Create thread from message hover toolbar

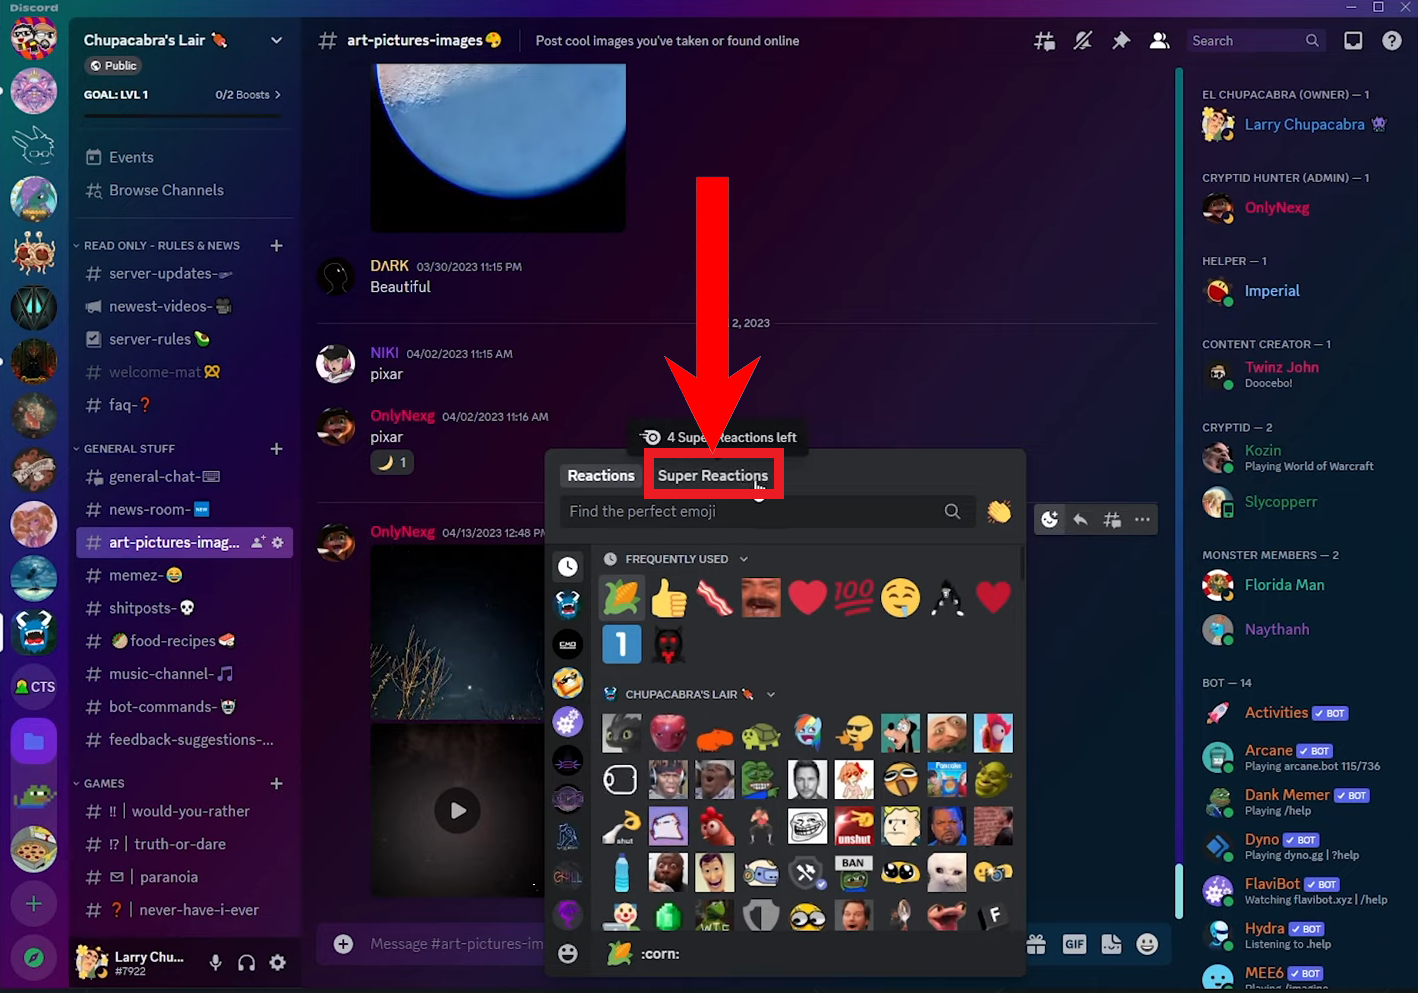[x=1112, y=520]
